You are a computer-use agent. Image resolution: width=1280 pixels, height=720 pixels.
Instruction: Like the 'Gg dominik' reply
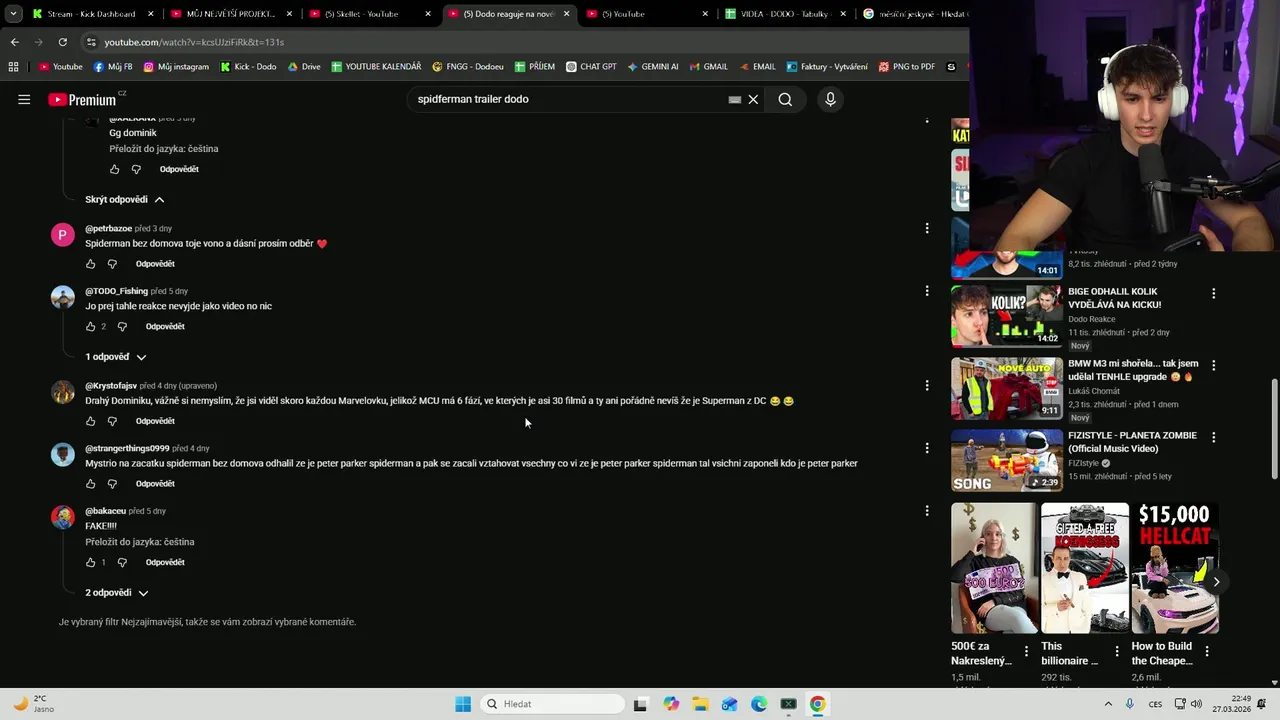point(114,169)
